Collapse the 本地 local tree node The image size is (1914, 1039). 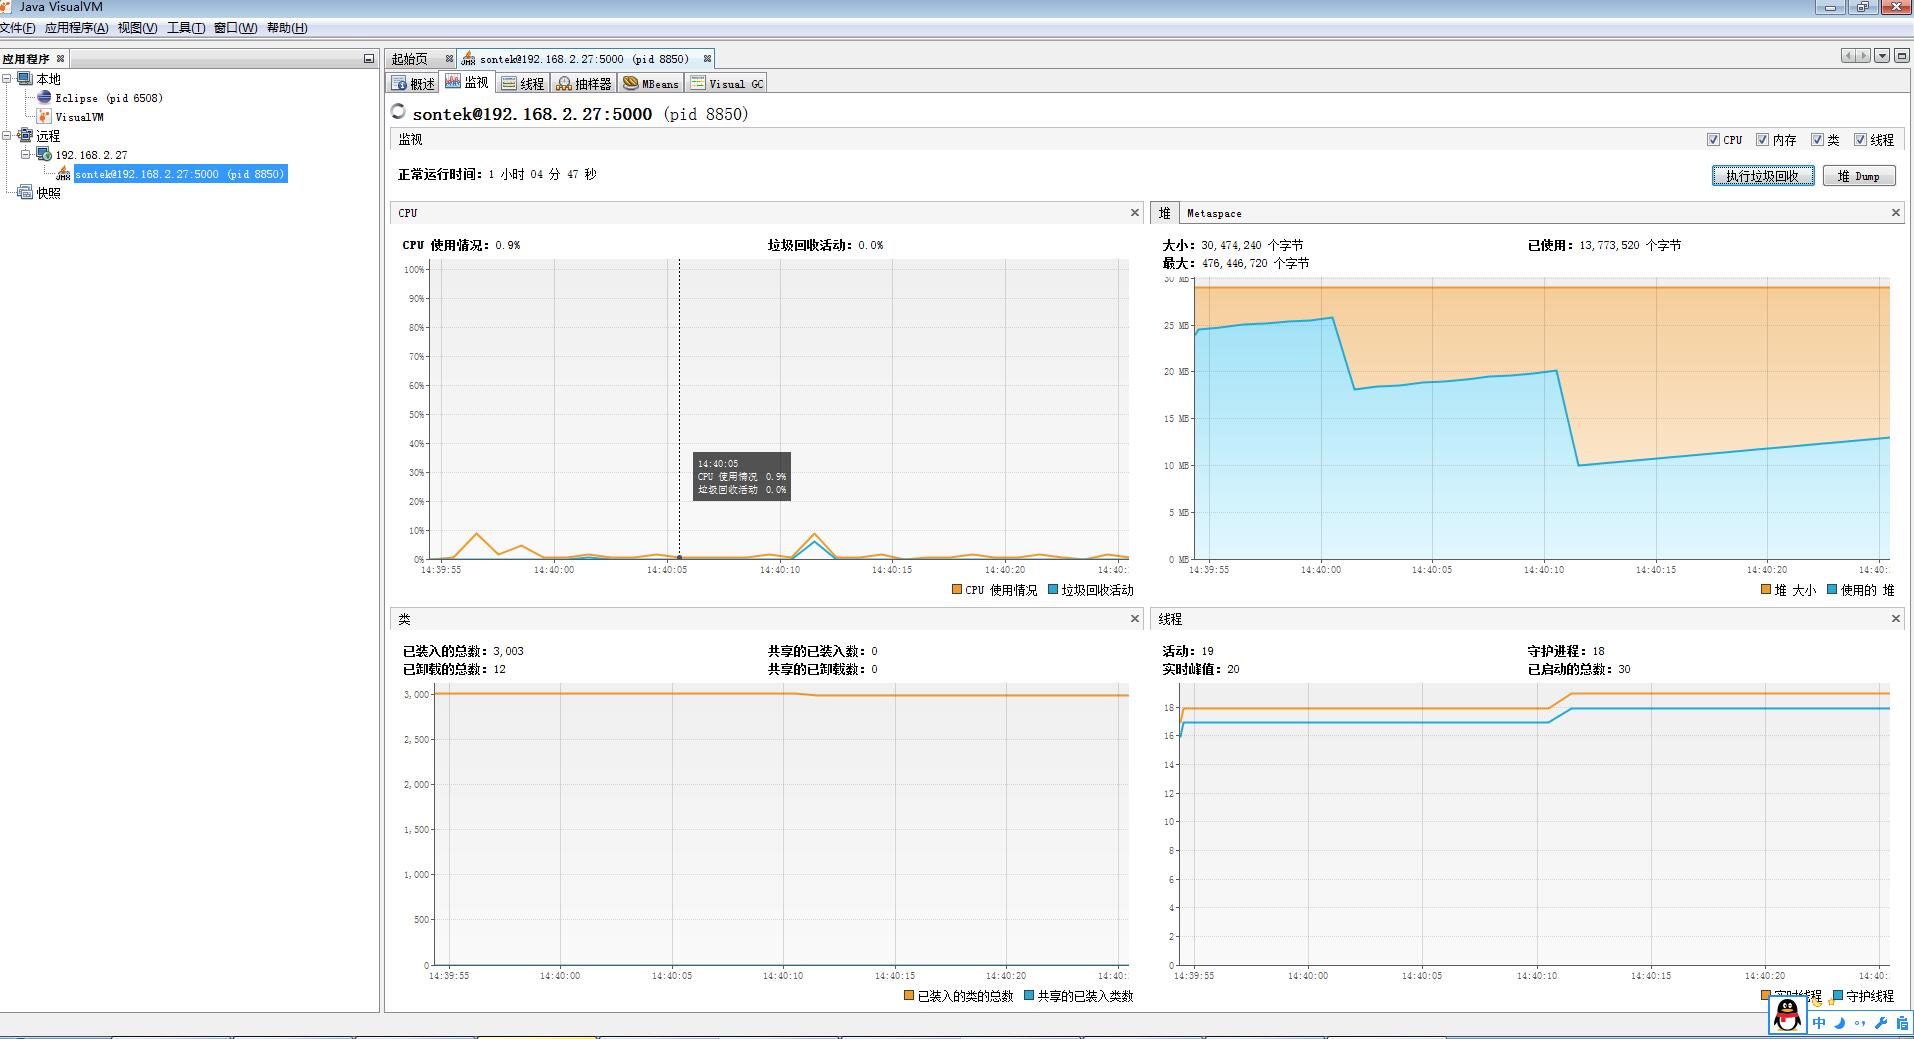click(x=7, y=78)
